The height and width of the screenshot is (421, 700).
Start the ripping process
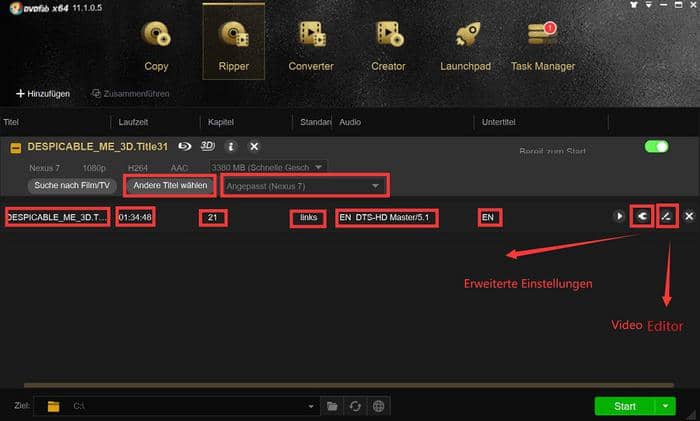coord(625,406)
